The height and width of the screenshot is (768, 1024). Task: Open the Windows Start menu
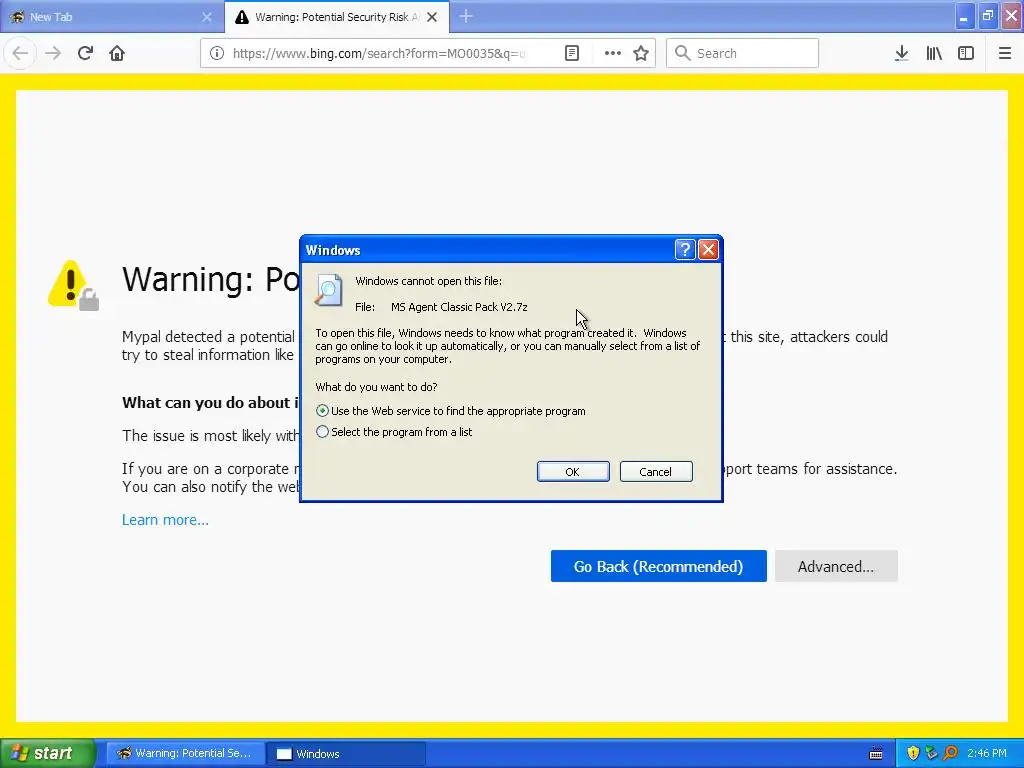coord(47,753)
